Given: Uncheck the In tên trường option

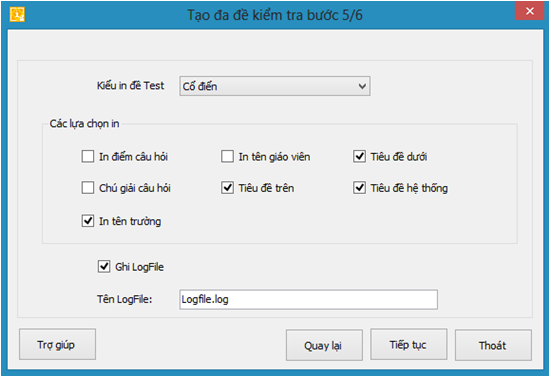Looking at the screenshot, I should tap(88, 221).
